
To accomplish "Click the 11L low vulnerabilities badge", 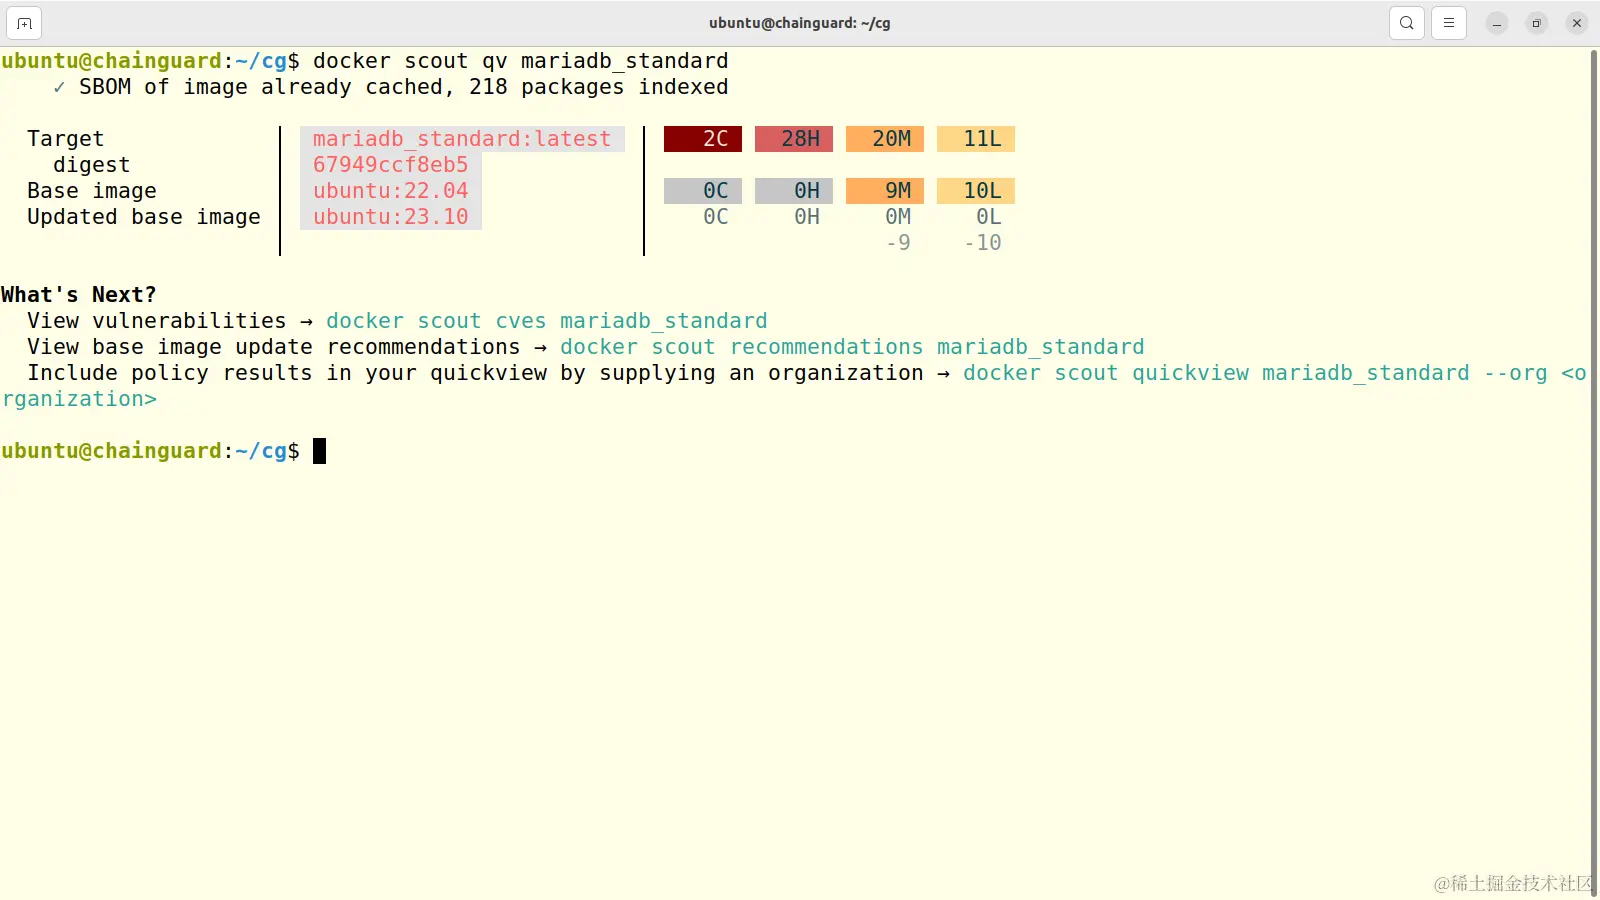I will pos(976,139).
